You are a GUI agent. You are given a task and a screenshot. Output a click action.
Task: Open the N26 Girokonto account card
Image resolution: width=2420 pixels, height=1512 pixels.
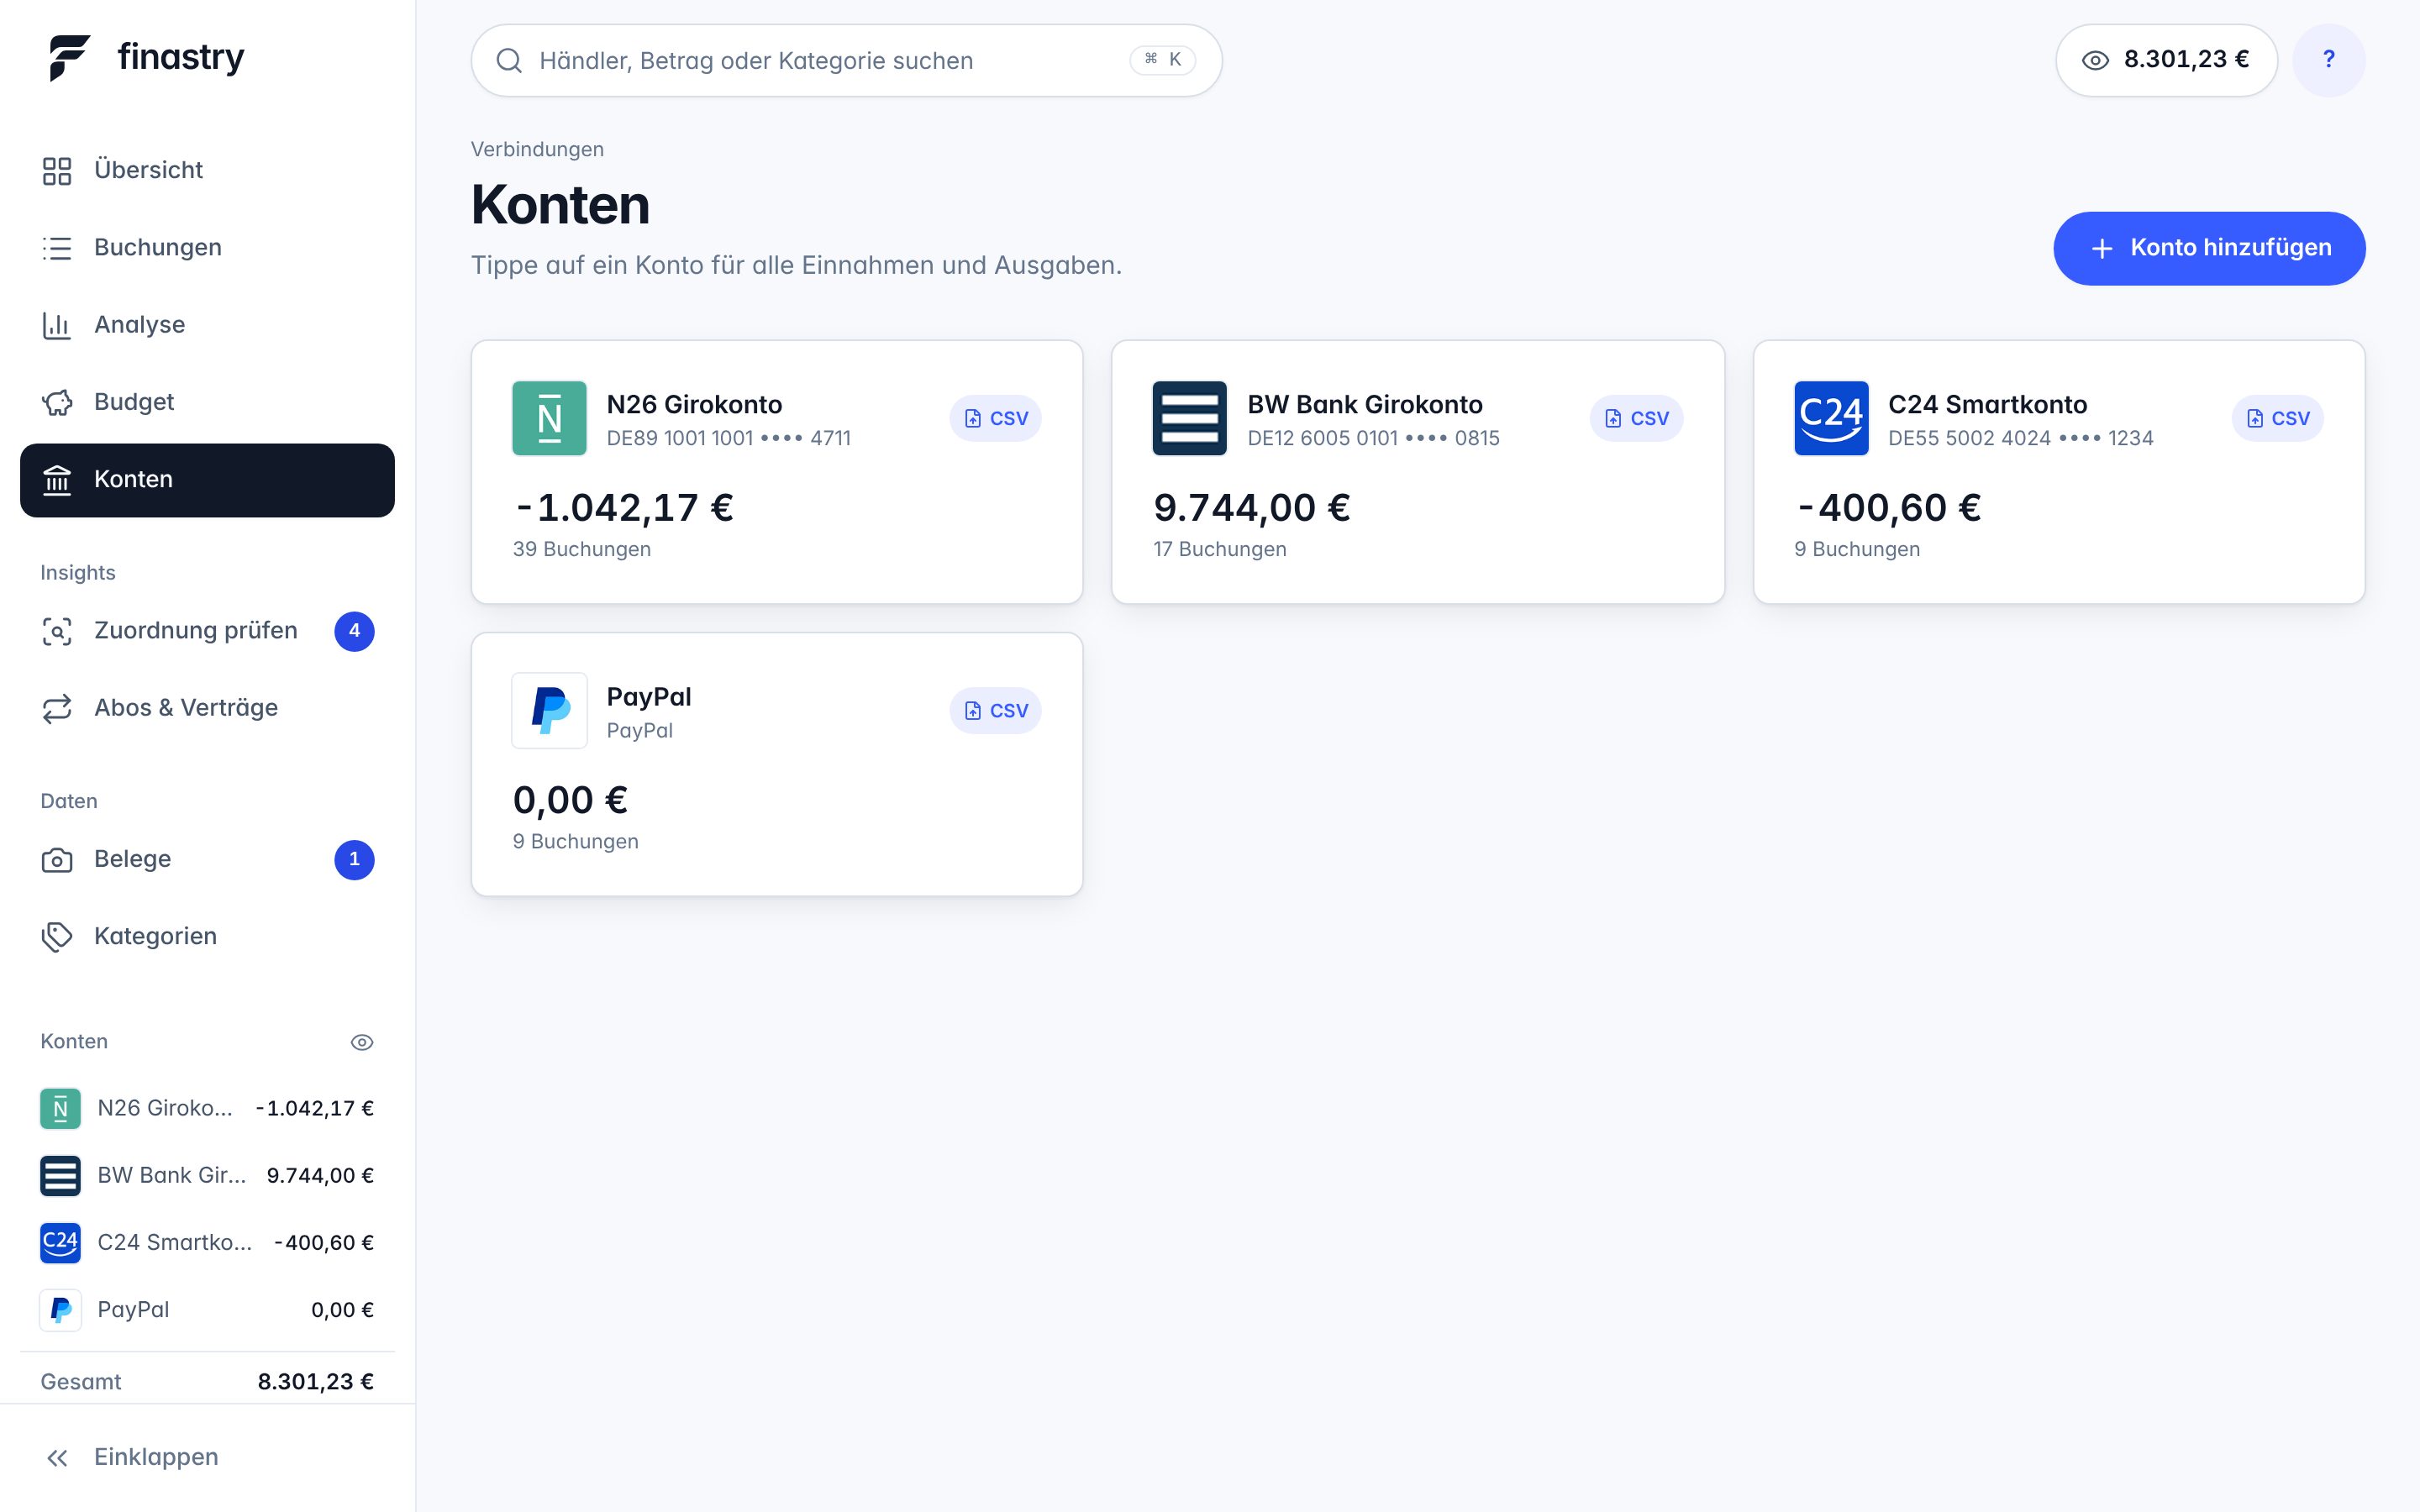[x=777, y=472]
